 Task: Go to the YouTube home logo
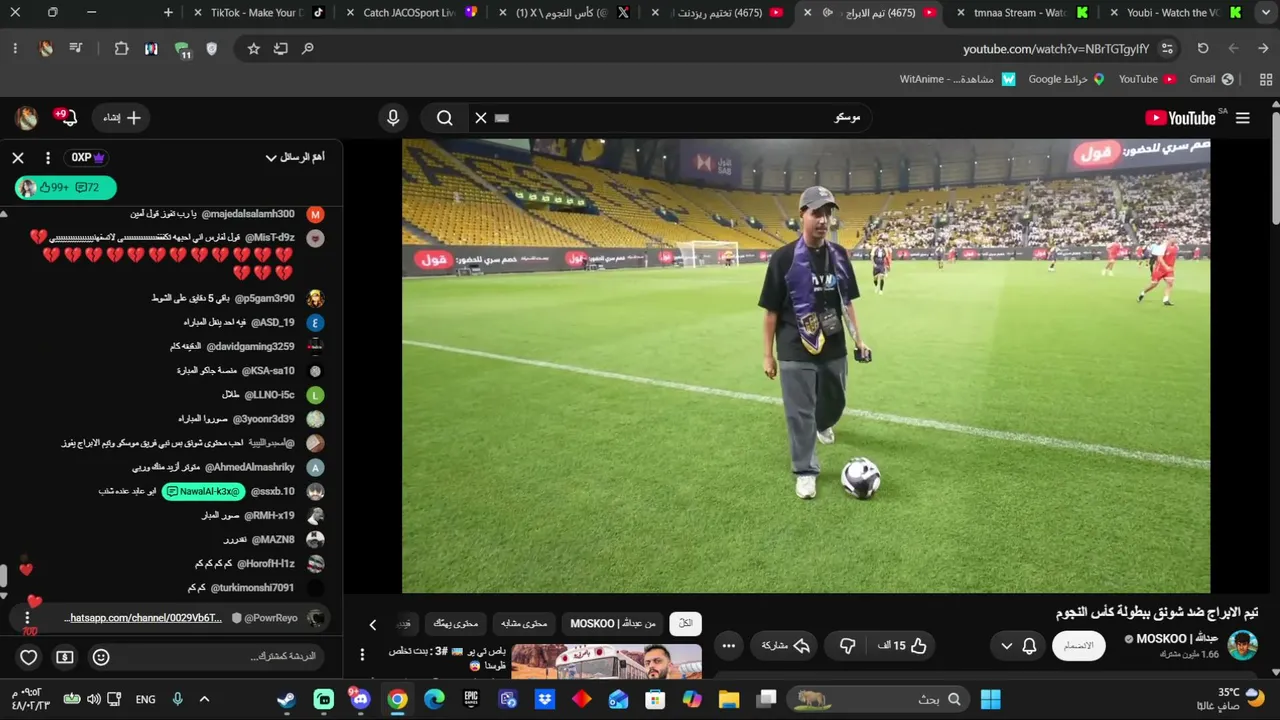(x=1180, y=118)
